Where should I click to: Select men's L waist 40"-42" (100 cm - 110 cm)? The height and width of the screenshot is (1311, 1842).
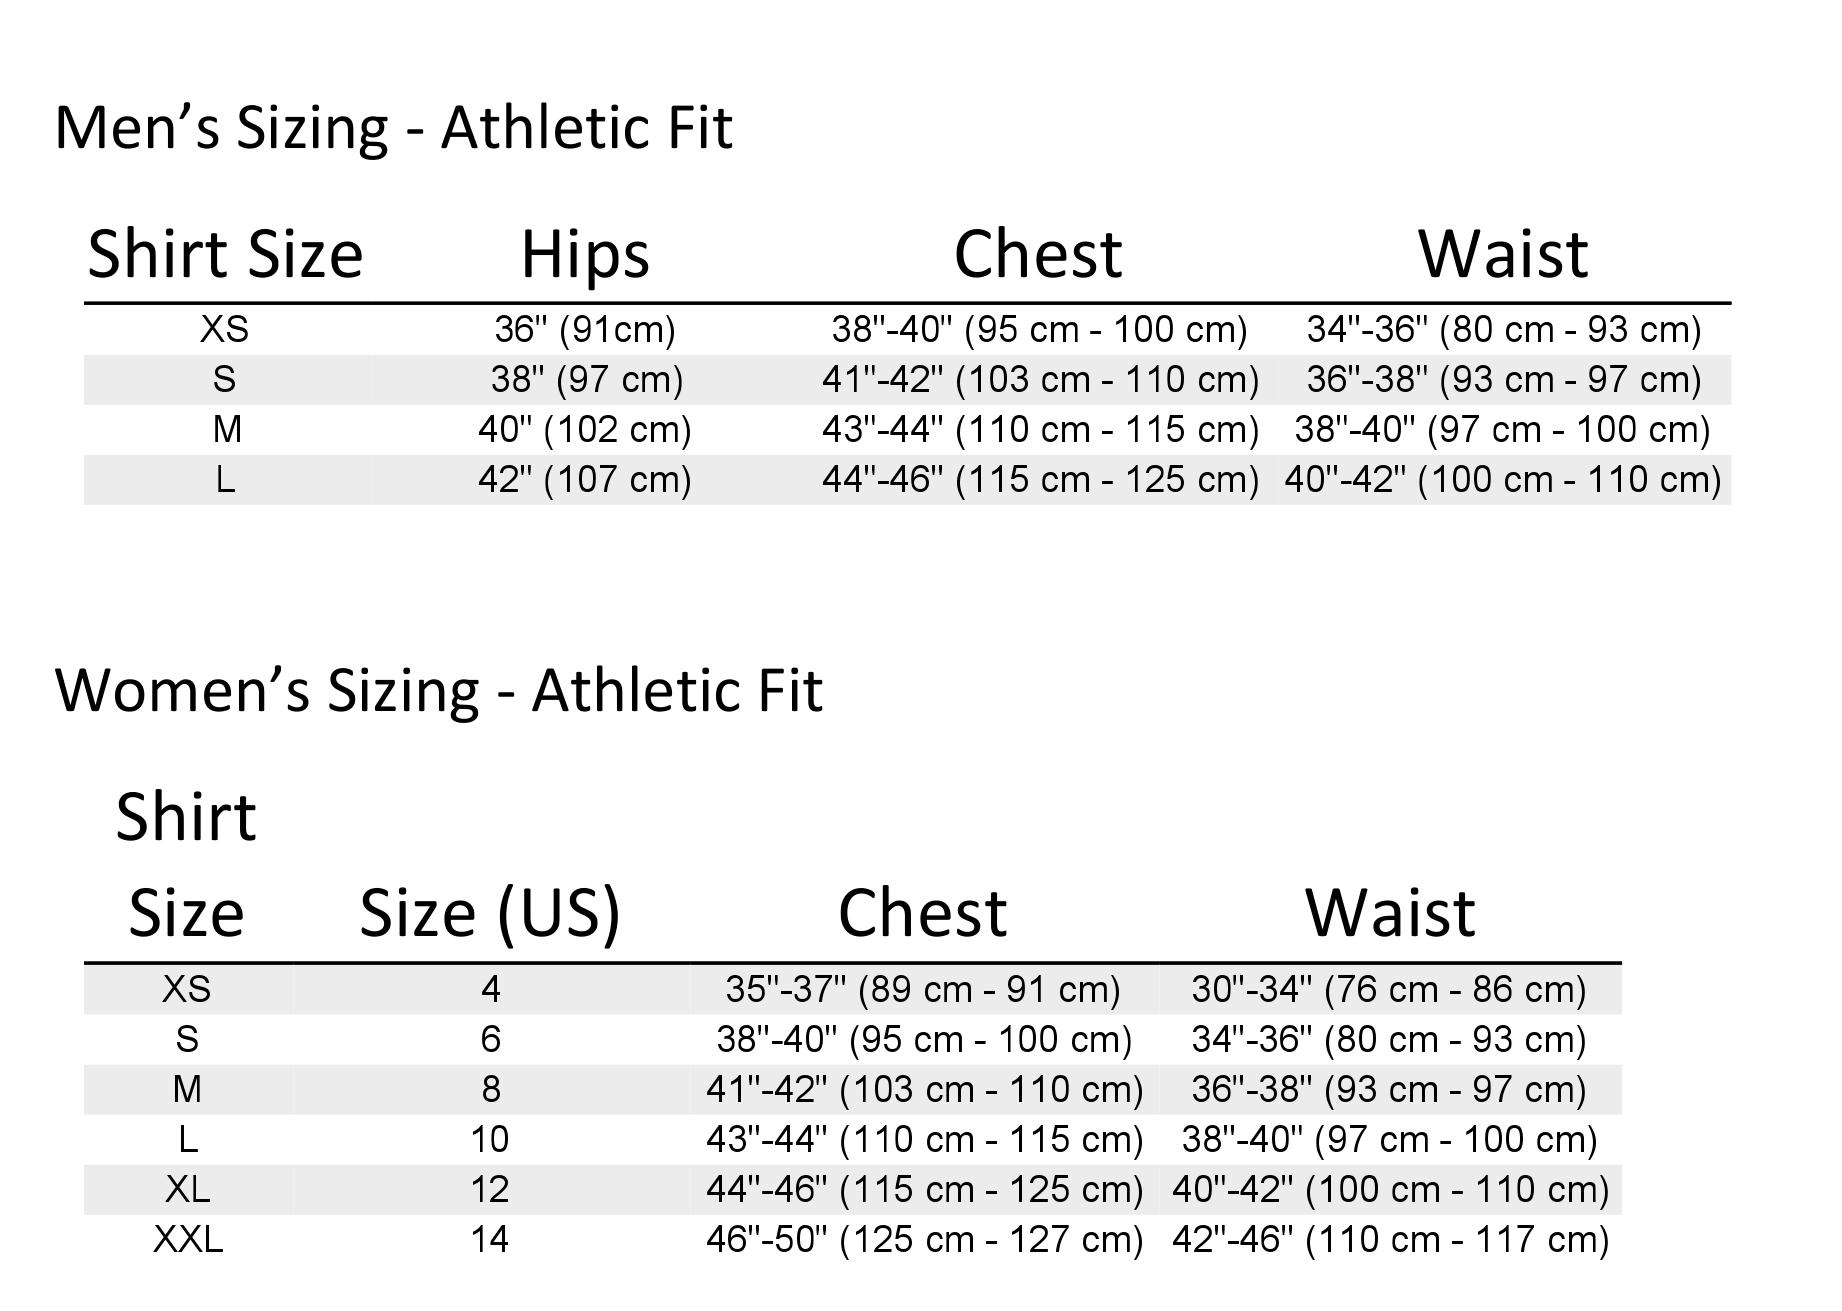(1503, 479)
